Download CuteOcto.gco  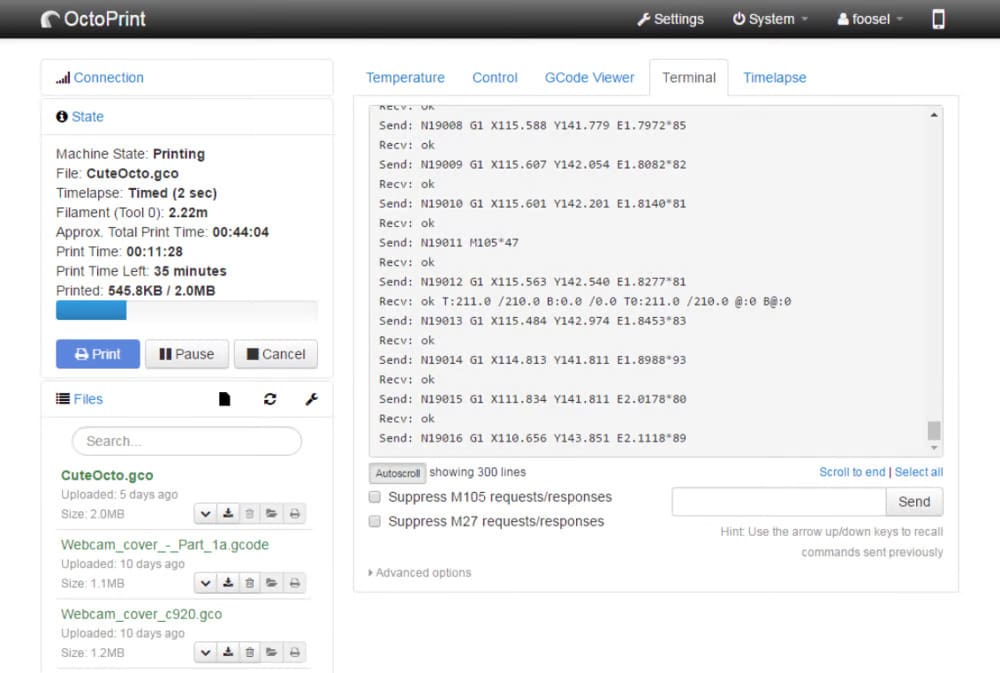pos(228,514)
